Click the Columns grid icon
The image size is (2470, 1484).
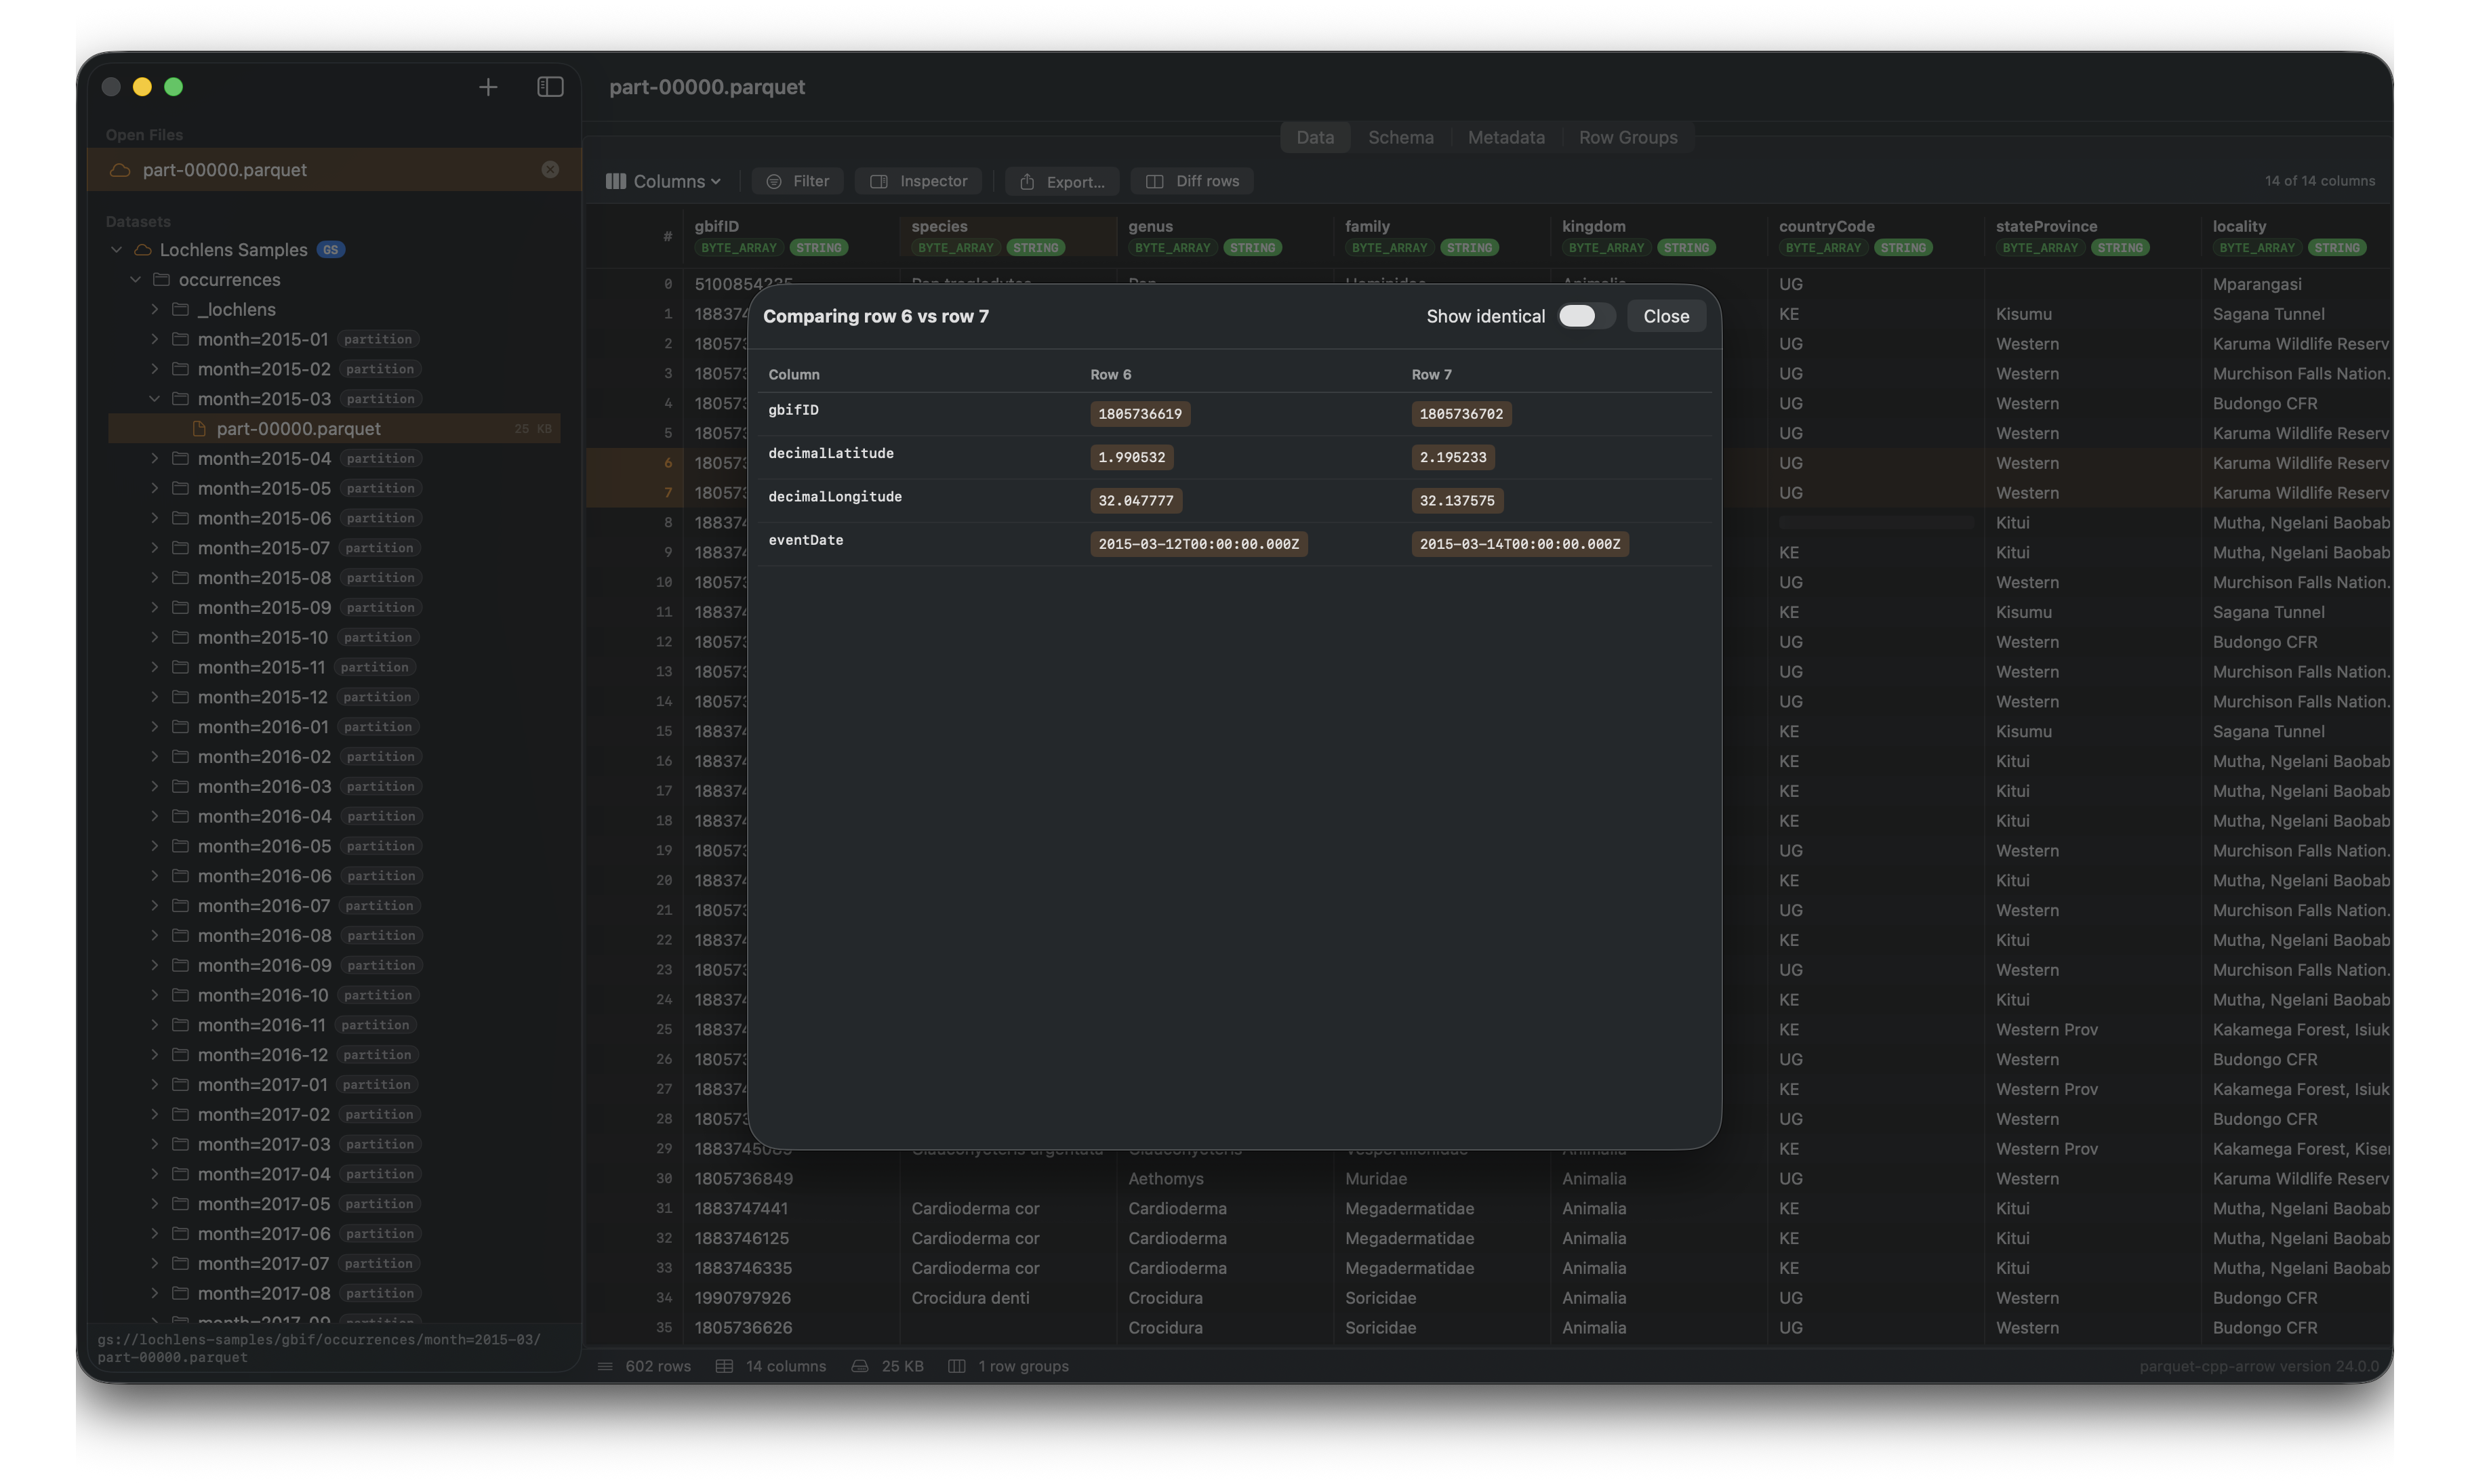click(x=616, y=181)
